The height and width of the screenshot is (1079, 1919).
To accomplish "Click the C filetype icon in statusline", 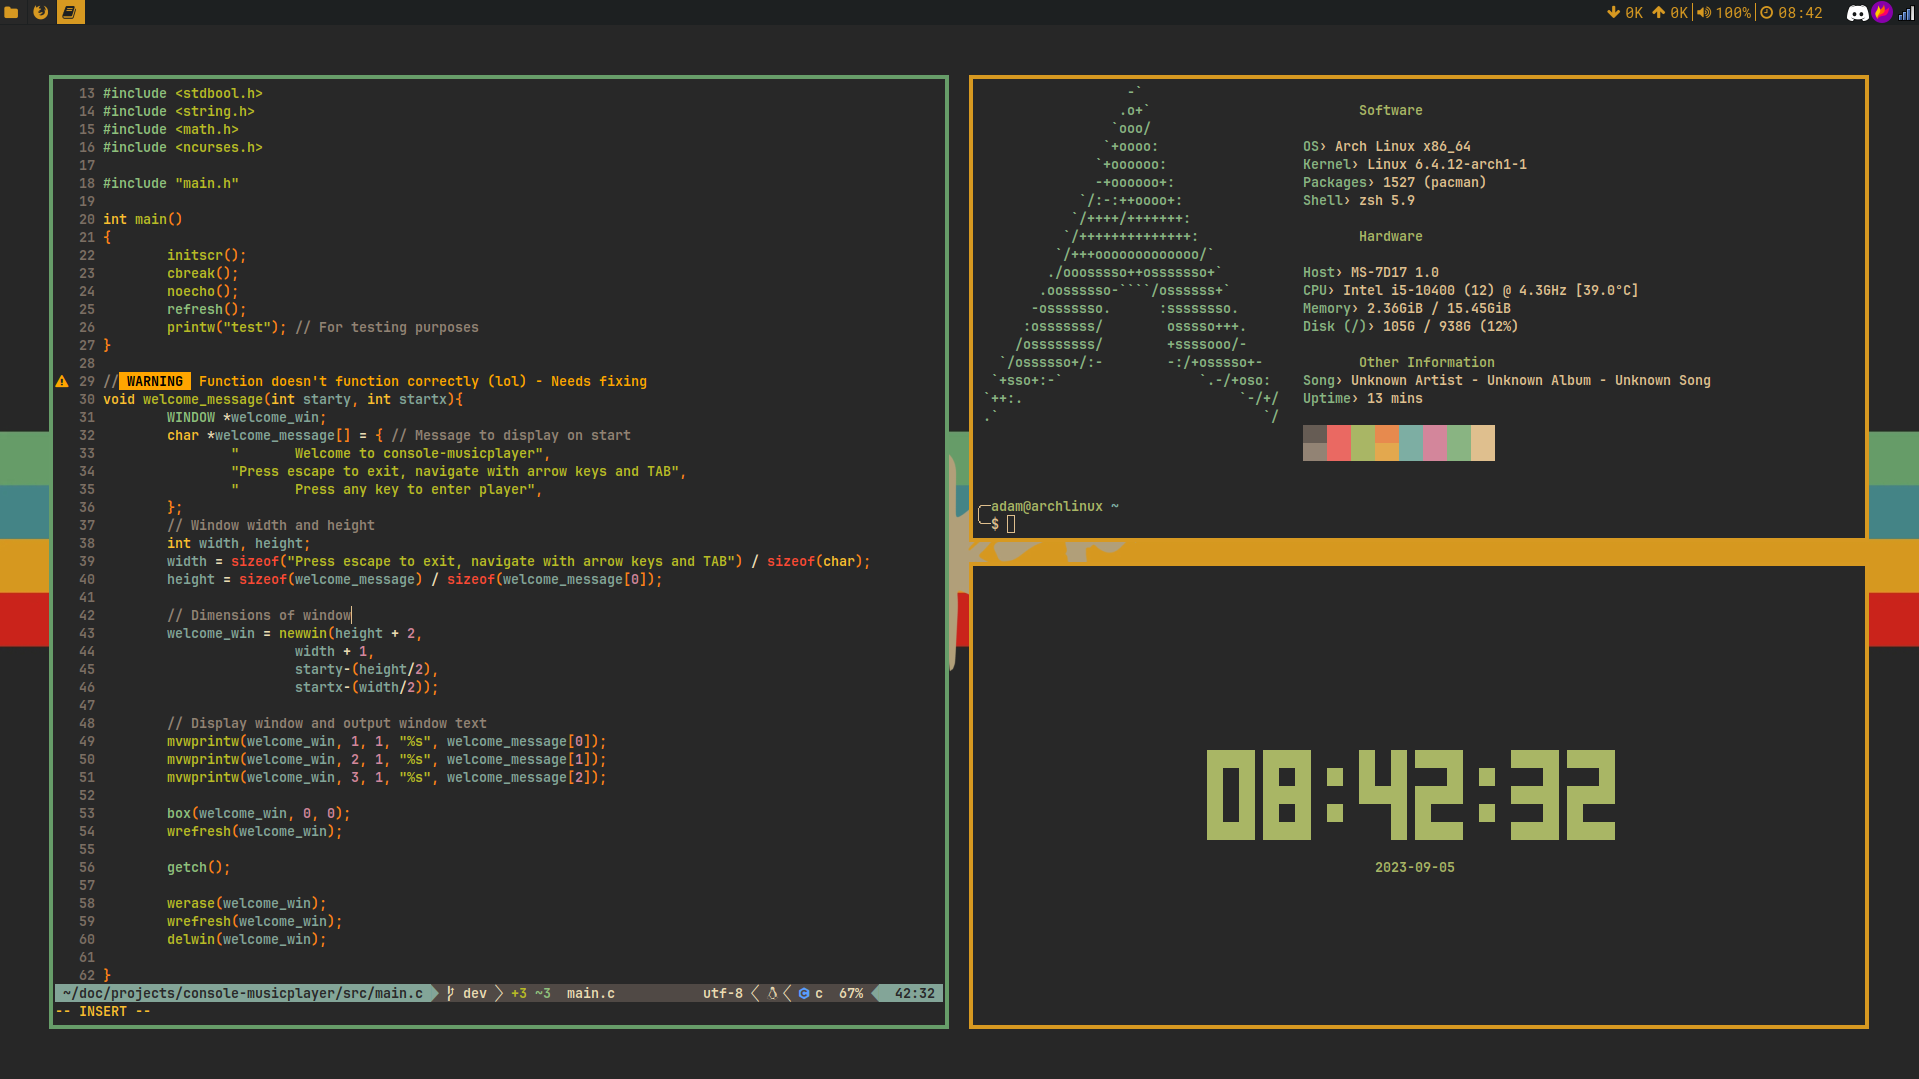I will [804, 993].
